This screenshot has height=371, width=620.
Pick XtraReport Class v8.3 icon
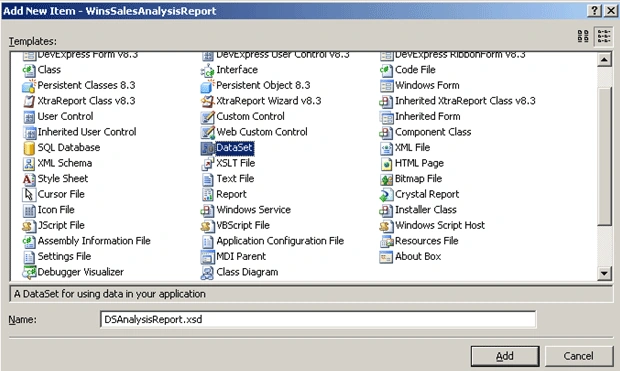pos(29,101)
